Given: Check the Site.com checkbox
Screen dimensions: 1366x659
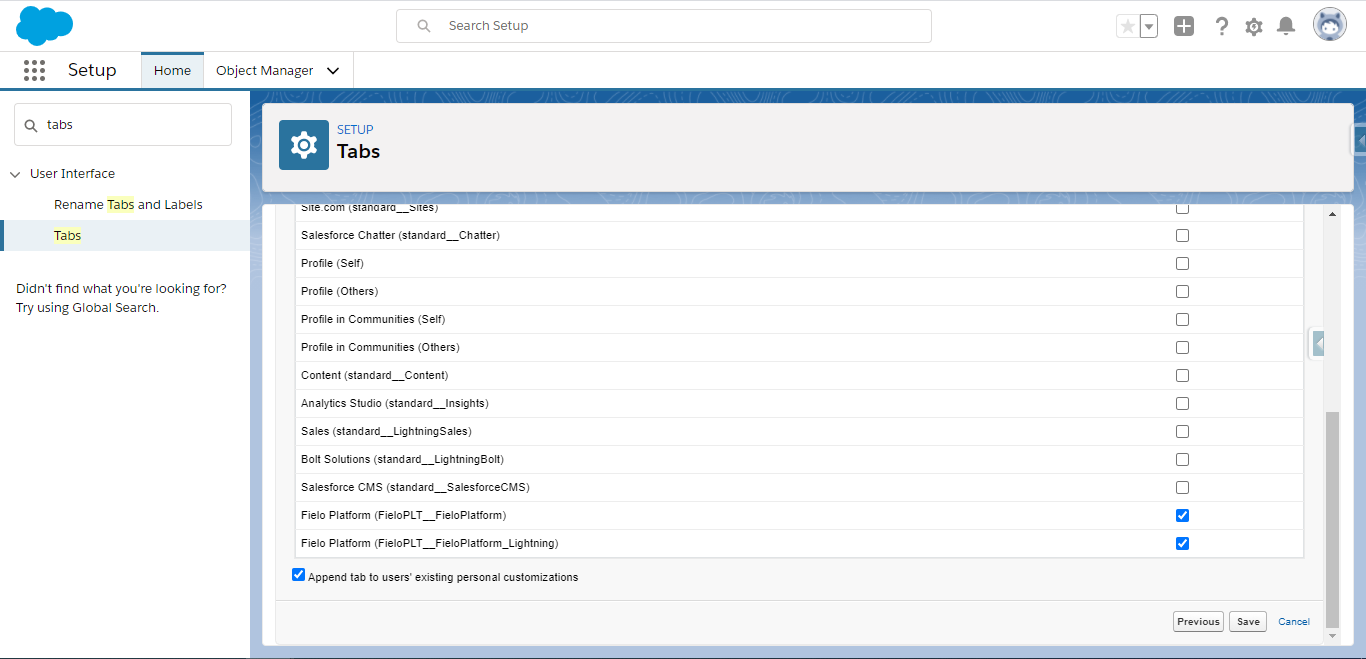Looking at the screenshot, I should point(1182,209).
